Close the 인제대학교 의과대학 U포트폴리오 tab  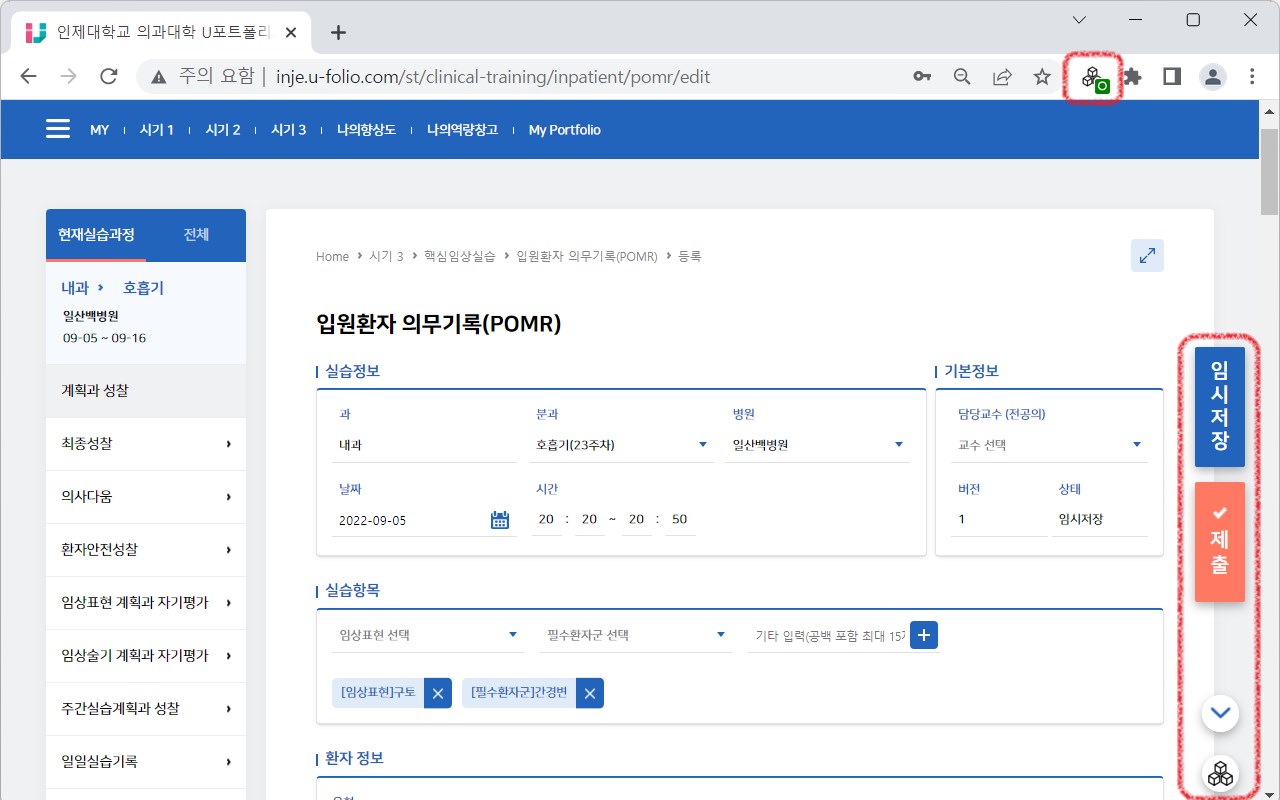(x=291, y=32)
